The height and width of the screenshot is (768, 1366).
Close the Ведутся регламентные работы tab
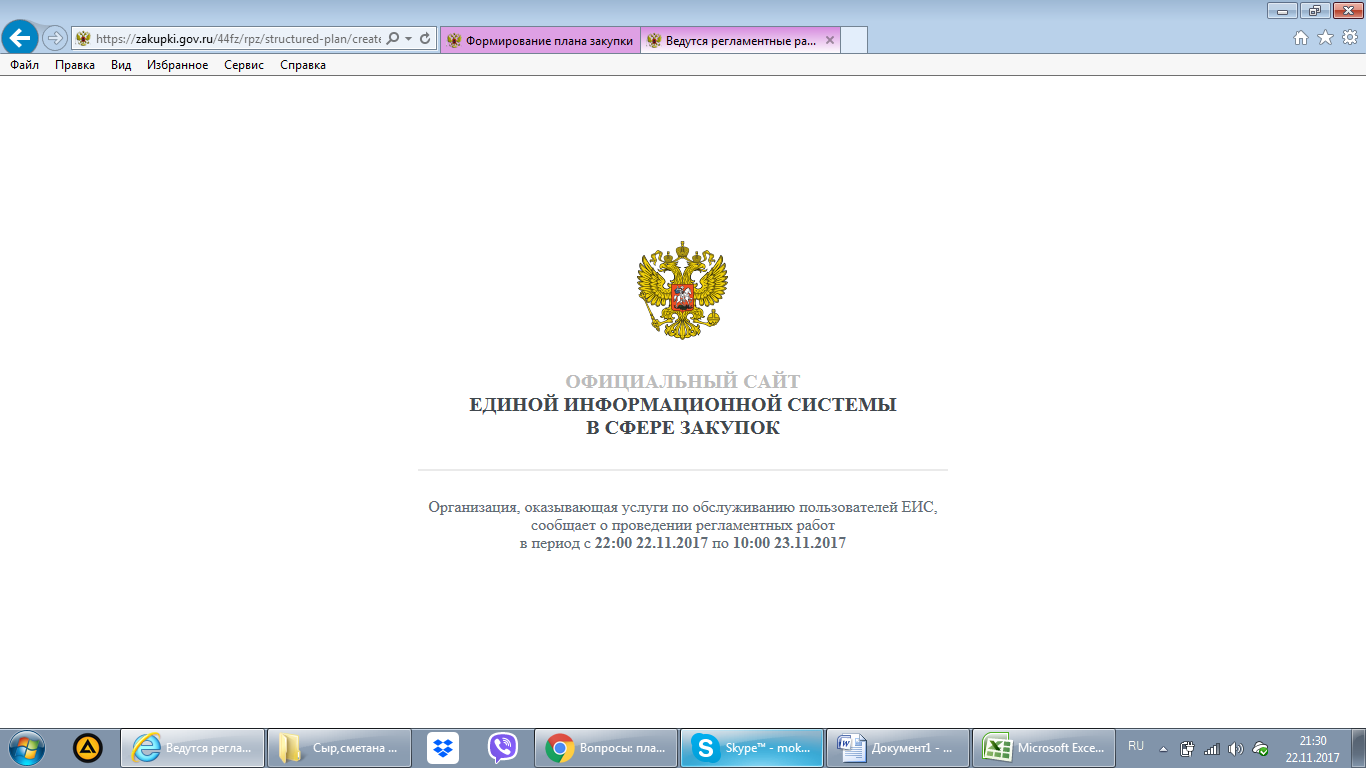(829, 40)
